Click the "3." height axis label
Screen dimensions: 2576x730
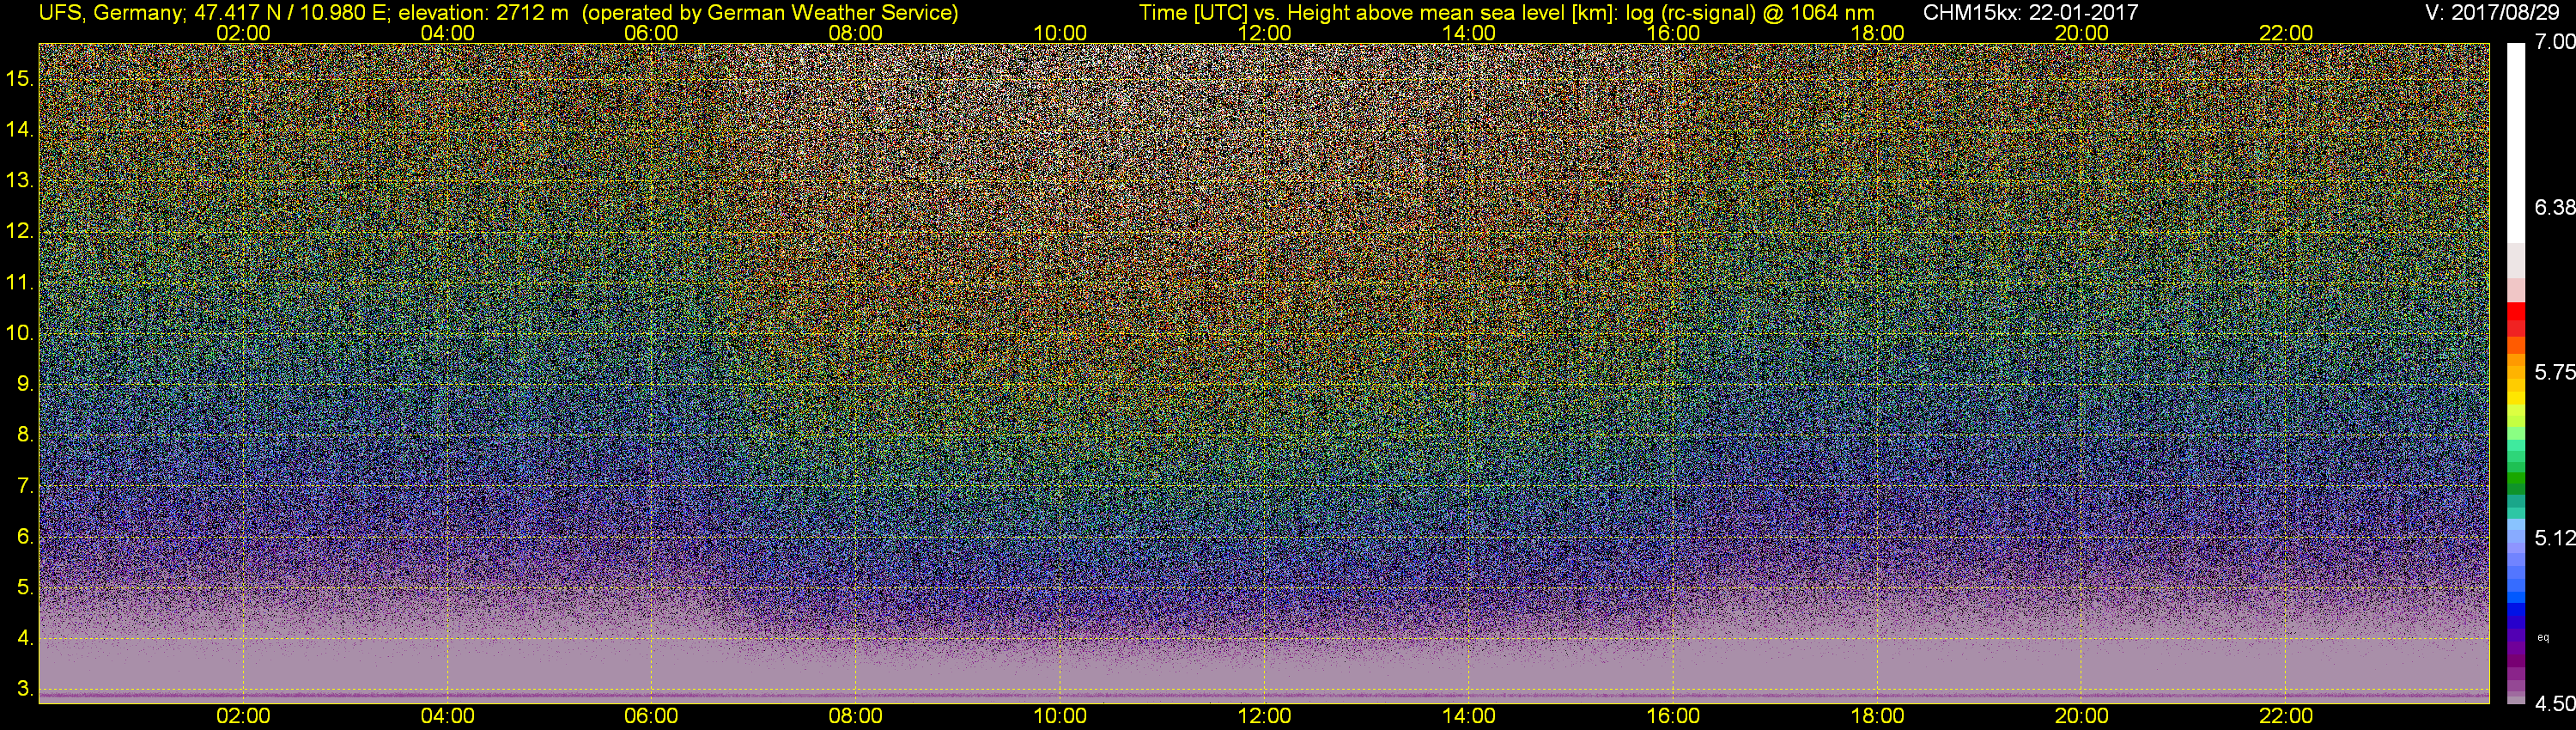pos(25,689)
